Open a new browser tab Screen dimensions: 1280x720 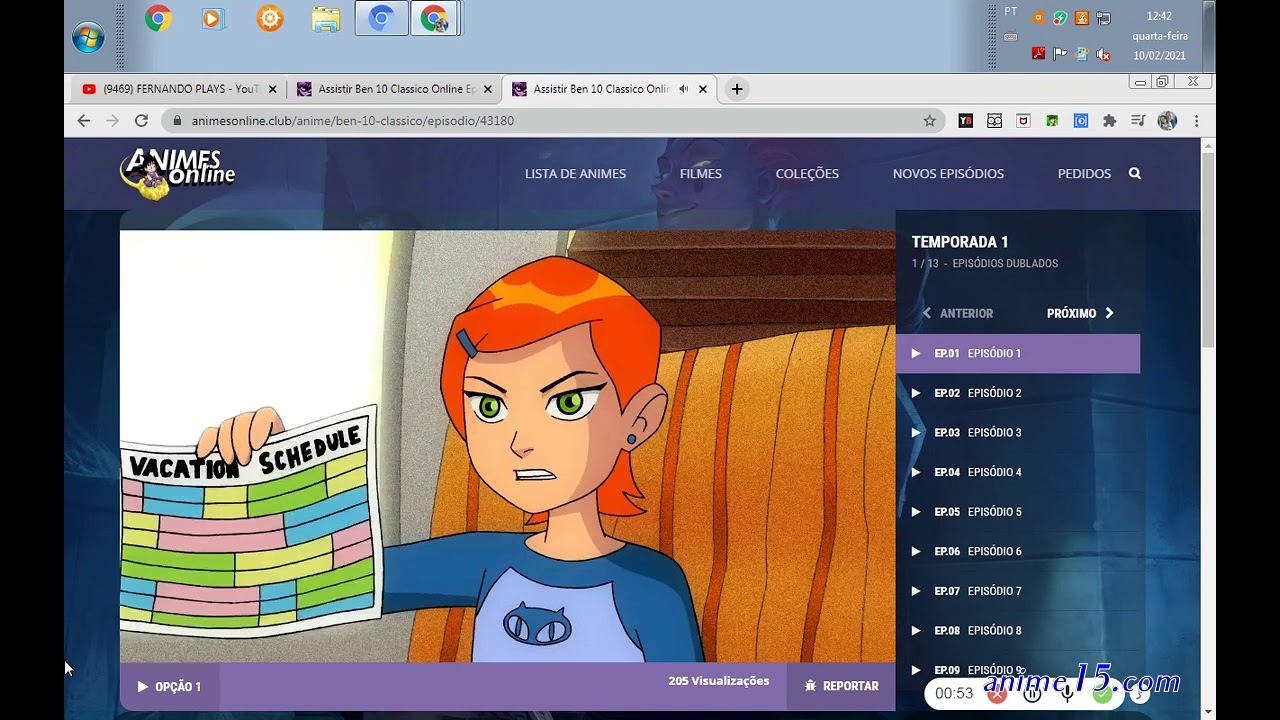coord(737,89)
